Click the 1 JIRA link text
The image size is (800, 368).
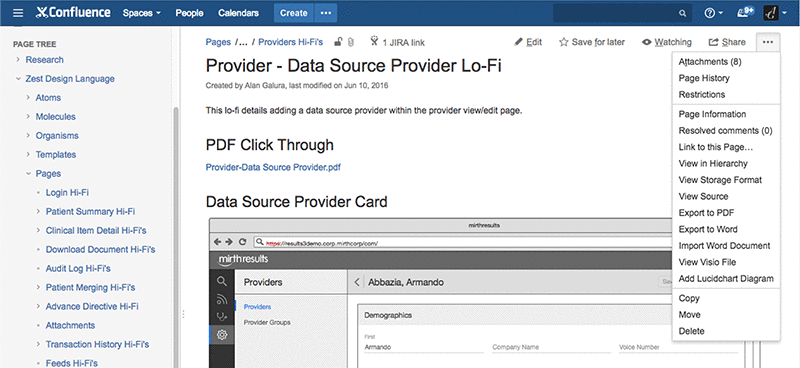click(x=404, y=43)
